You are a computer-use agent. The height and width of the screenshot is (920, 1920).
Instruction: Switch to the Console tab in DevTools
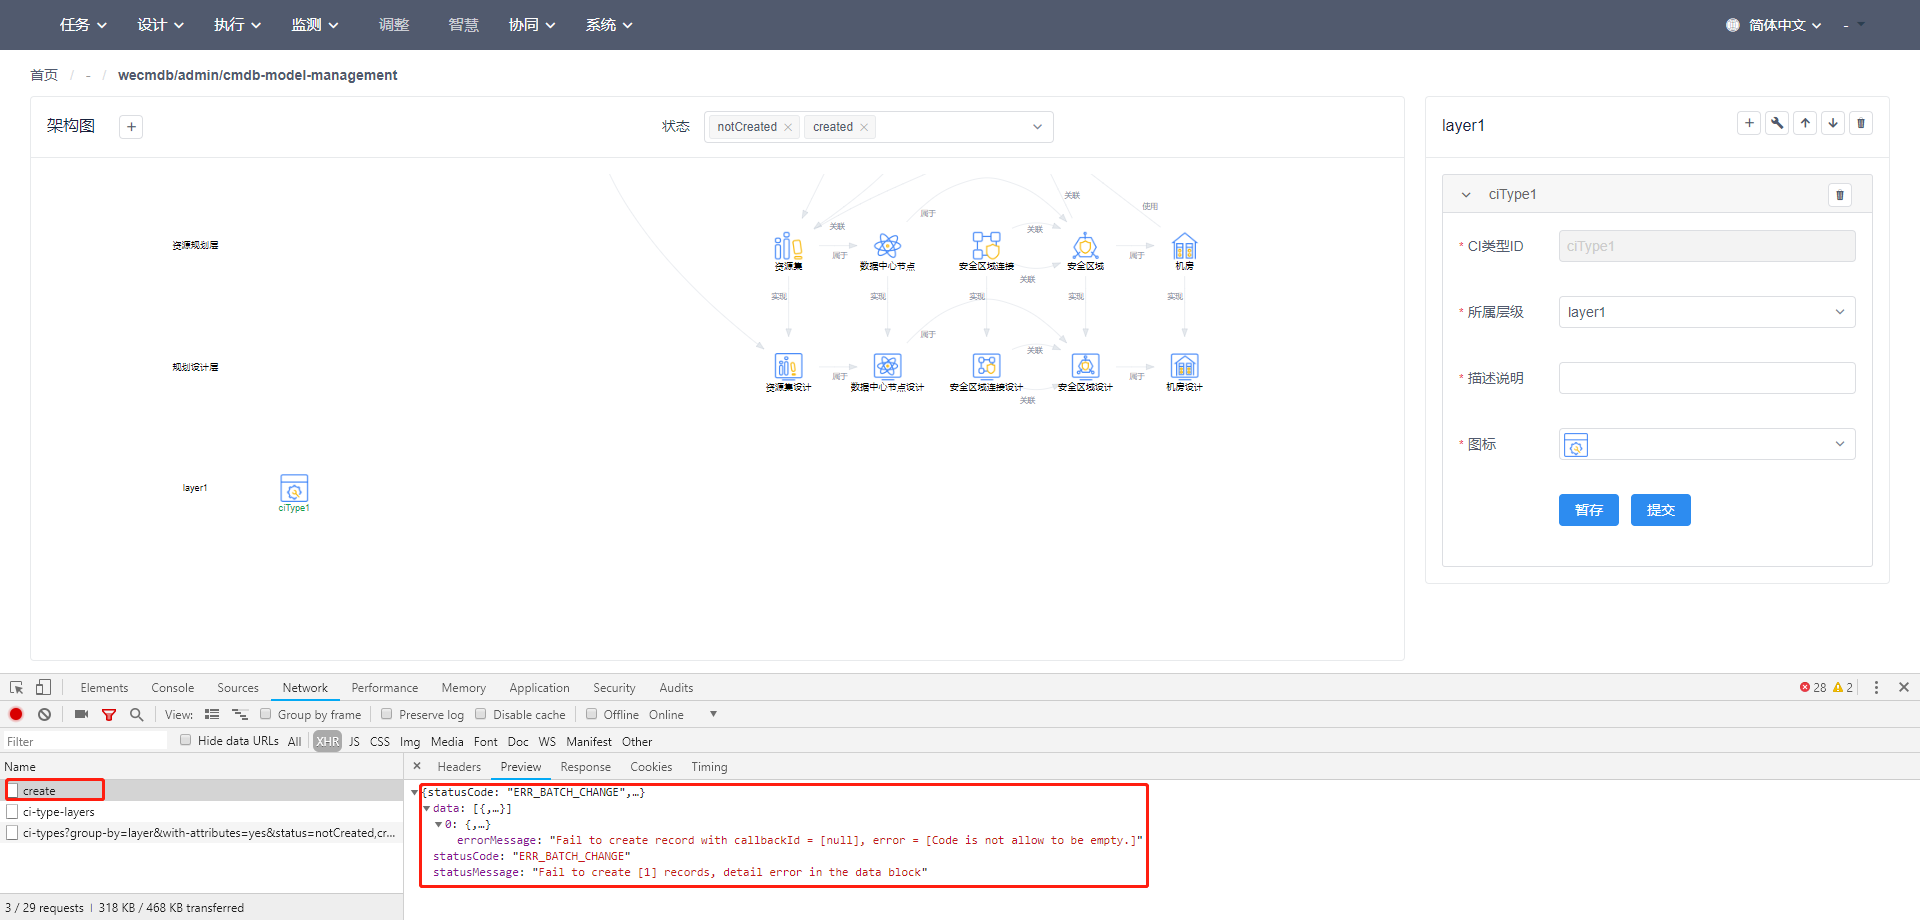(x=172, y=687)
